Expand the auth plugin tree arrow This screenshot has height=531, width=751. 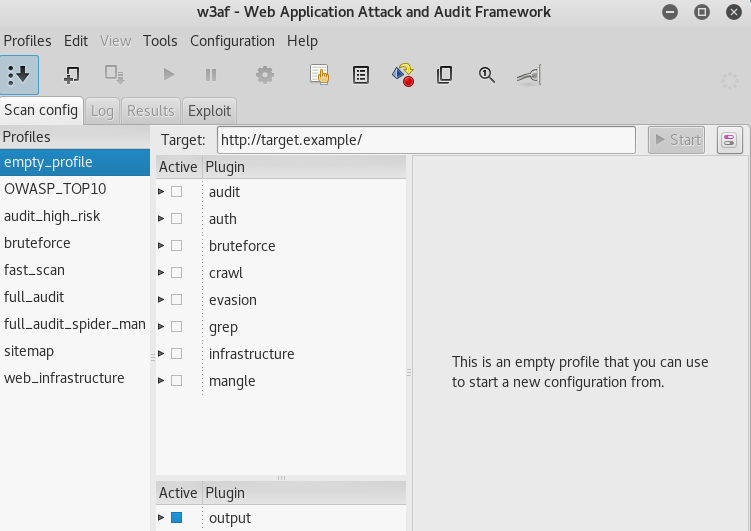pos(161,218)
